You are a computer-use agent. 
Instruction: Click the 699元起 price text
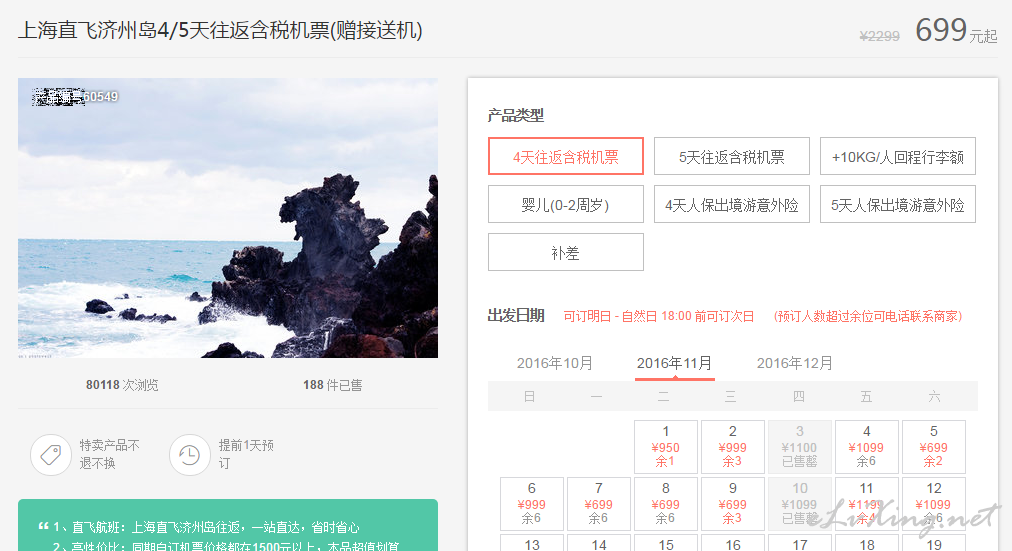point(956,30)
